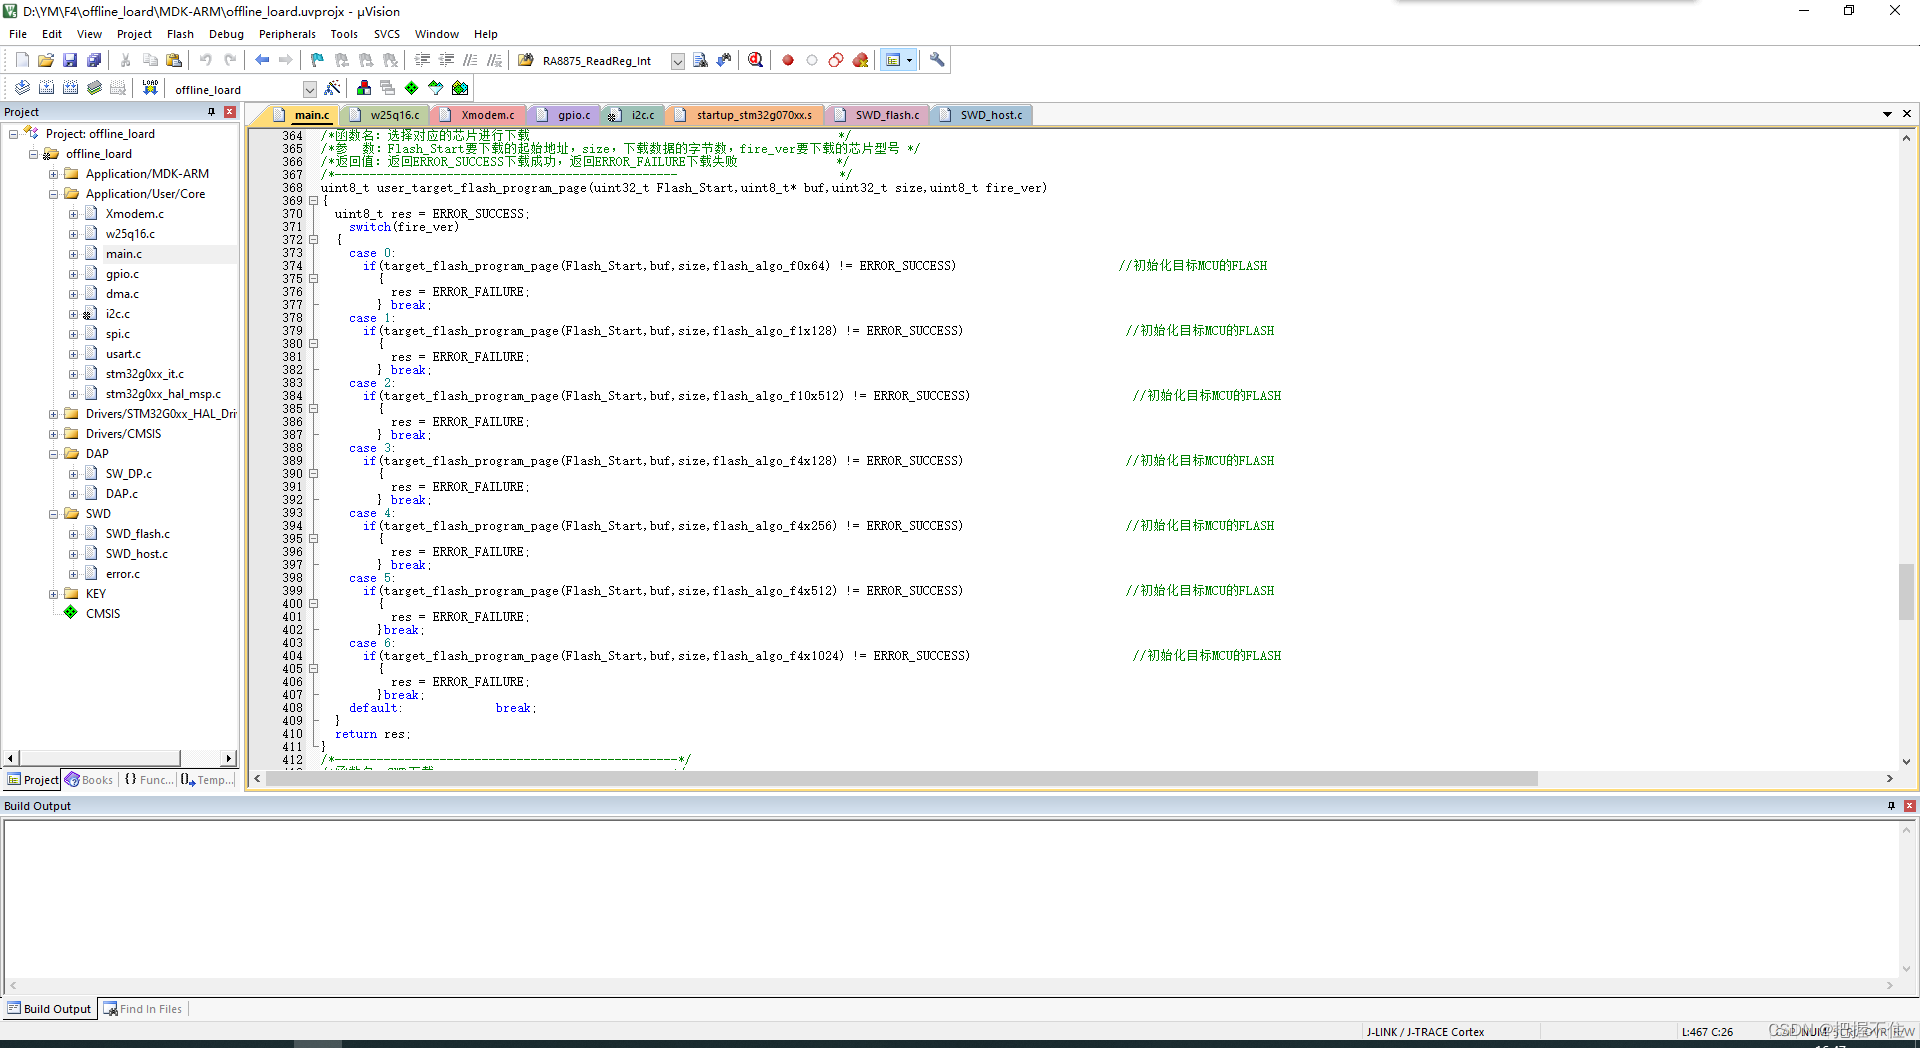Insert breakpoint red circle icon
The image size is (1920, 1048).
tap(788, 60)
